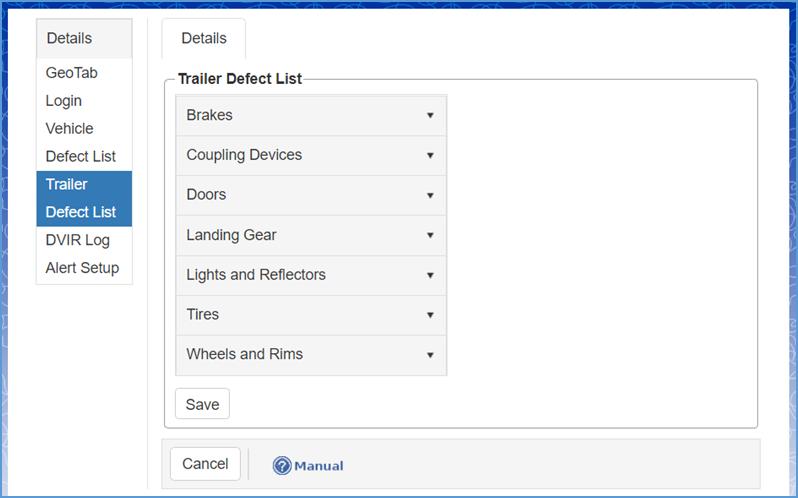Go to the Vehicle sidebar section

coord(69,129)
